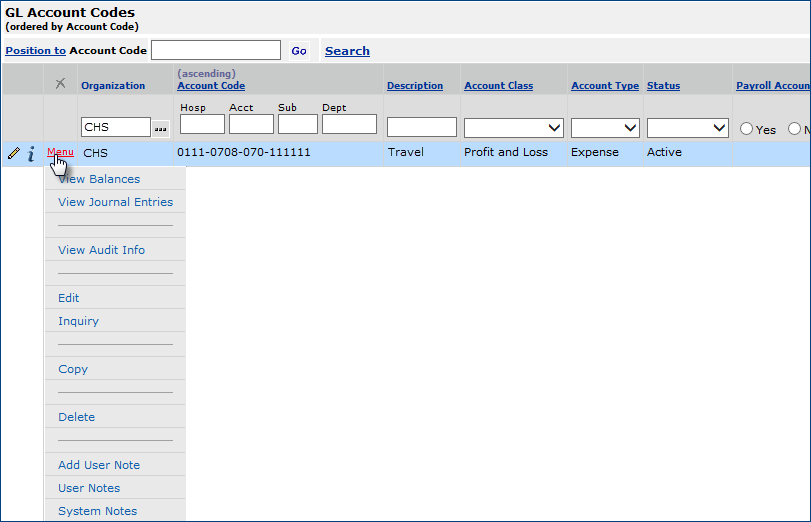Click the X clear filters icon in header
Viewport: 811px width, 522px height.
coord(60,84)
